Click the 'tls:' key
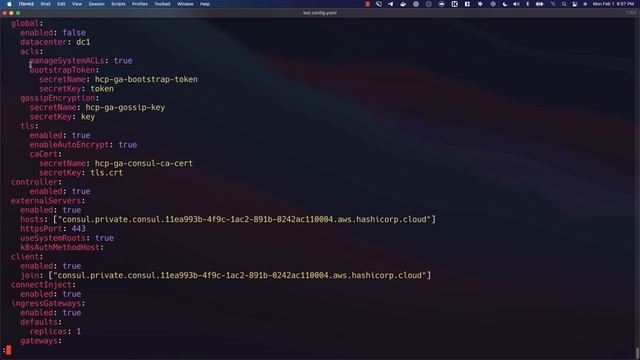The image size is (640, 360). (29, 126)
